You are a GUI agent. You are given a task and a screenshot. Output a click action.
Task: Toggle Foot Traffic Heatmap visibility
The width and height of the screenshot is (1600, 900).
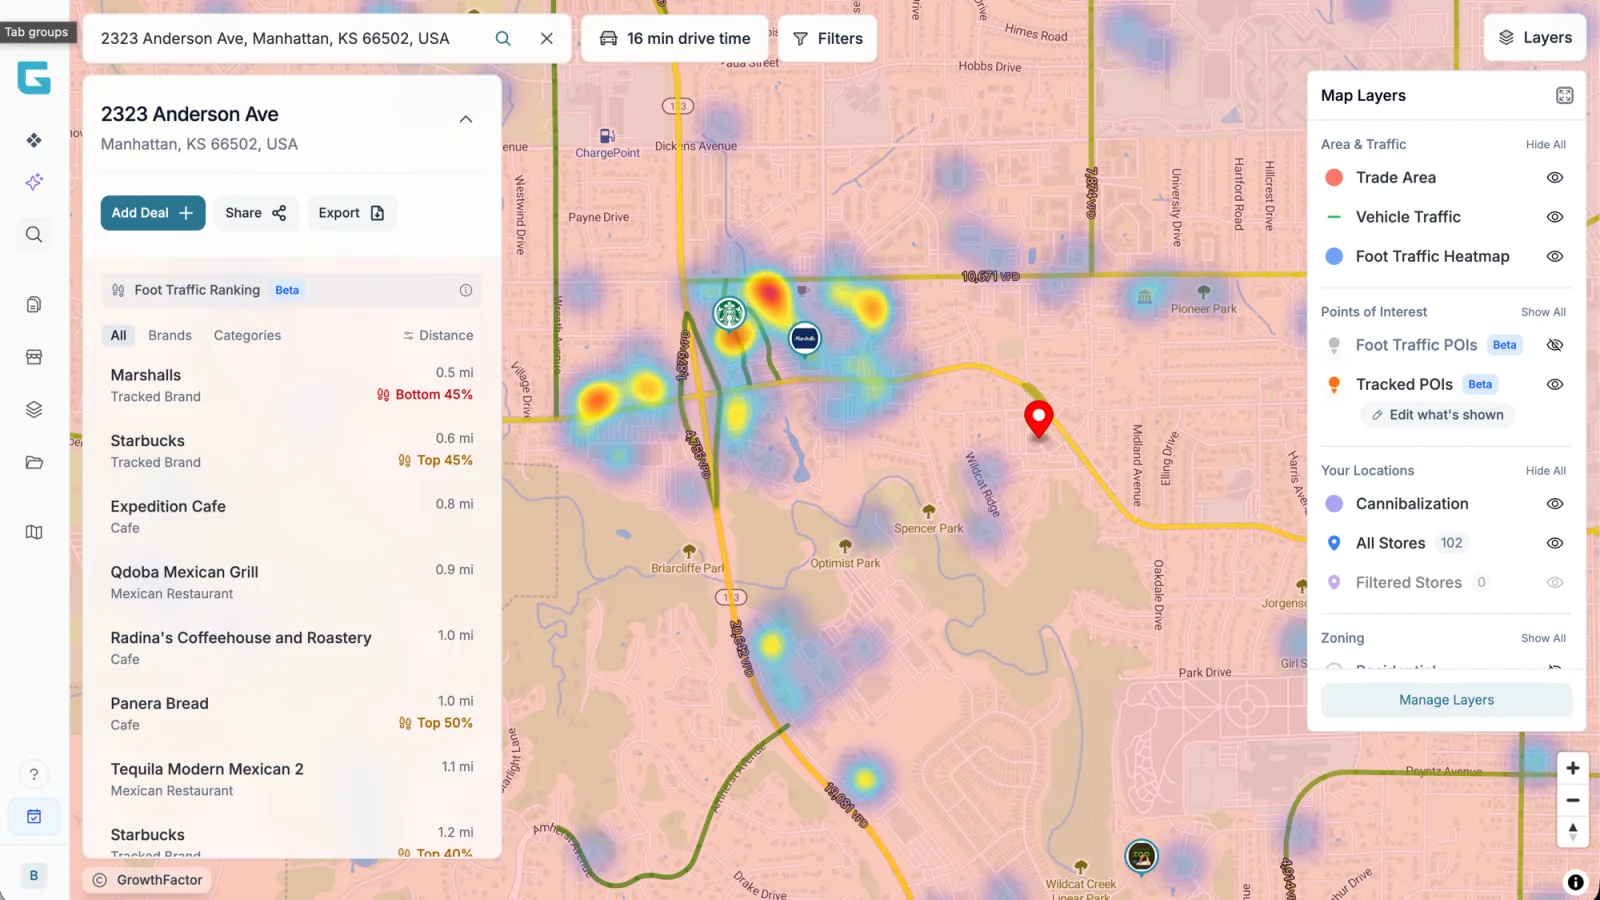(1555, 256)
